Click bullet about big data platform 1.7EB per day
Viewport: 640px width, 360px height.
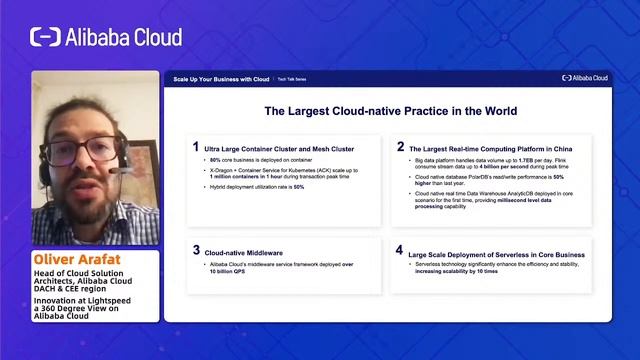pos(491,164)
